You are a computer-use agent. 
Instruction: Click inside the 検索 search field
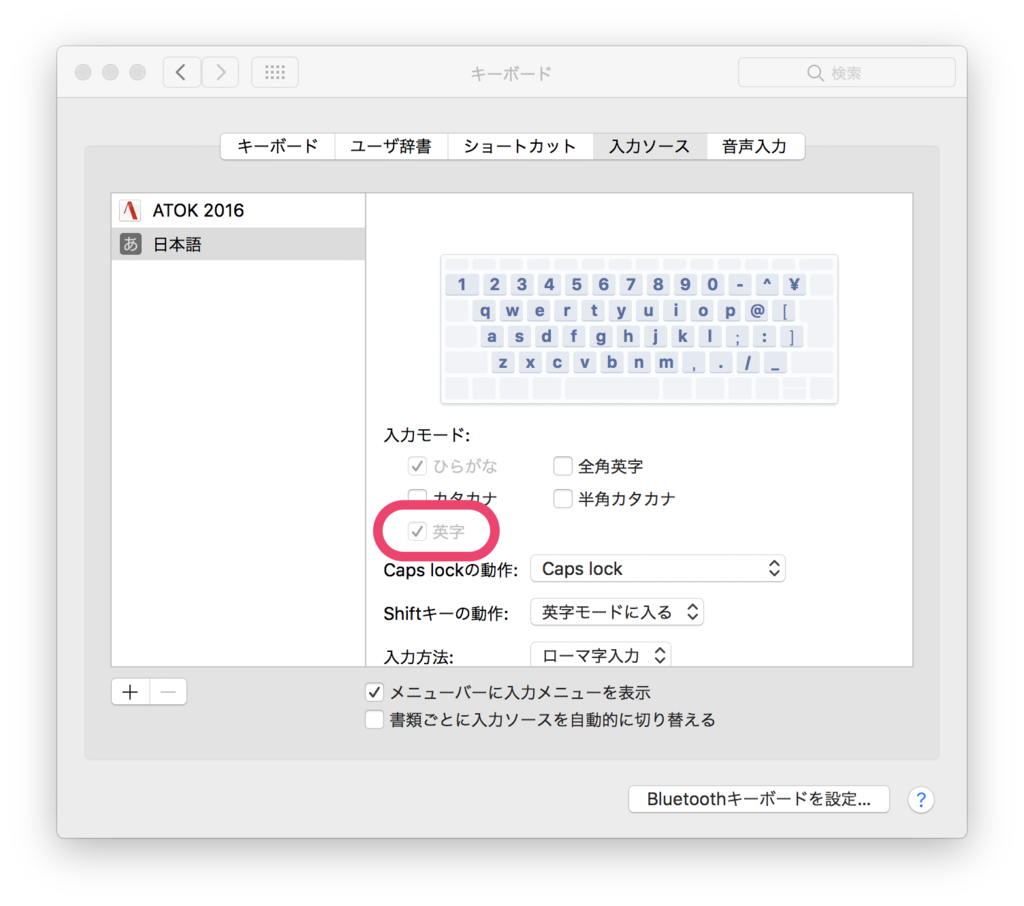pos(846,71)
